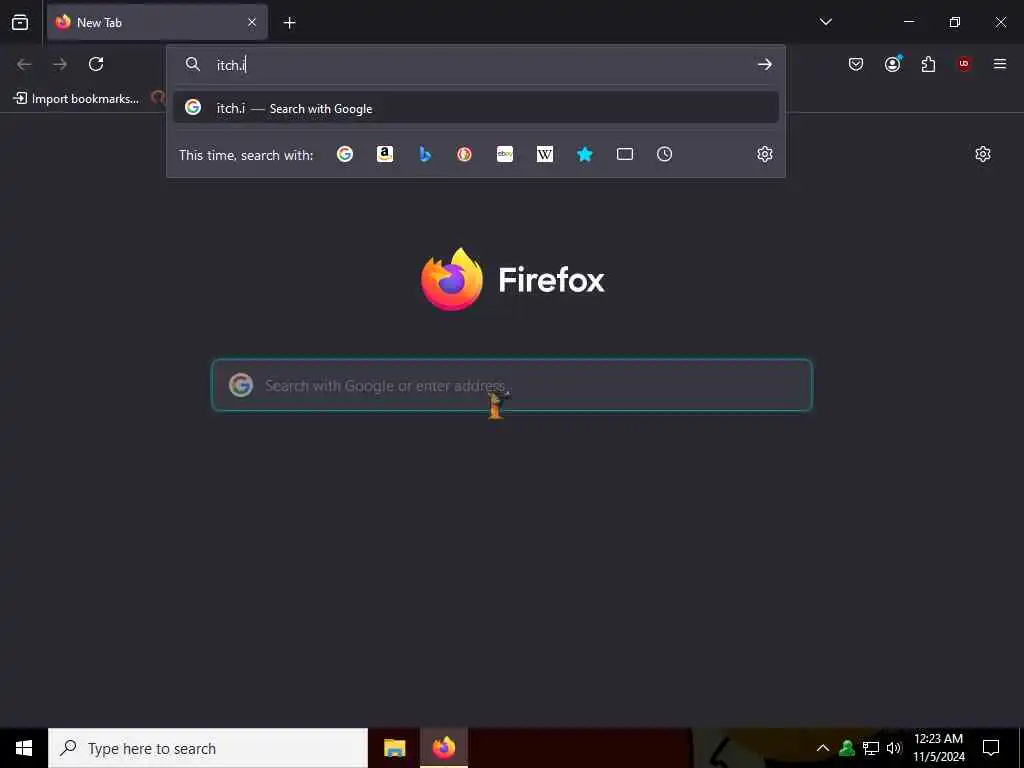Go forward one page arrow
Viewport: 1024px width, 768px height.
click(x=60, y=64)
